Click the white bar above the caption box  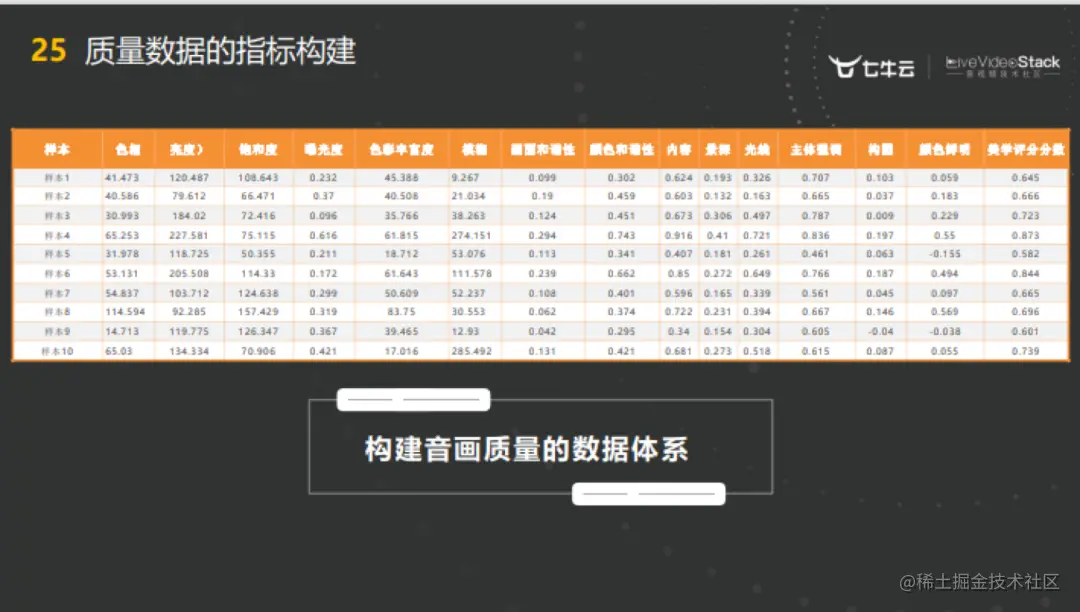(x=413, y=398)
